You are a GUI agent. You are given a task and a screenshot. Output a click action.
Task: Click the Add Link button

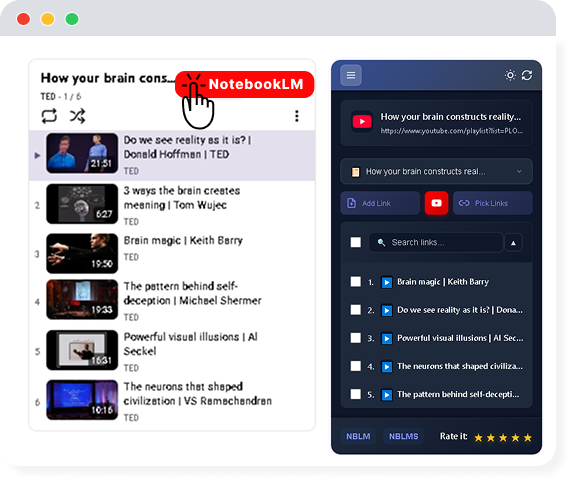[380, 203]
